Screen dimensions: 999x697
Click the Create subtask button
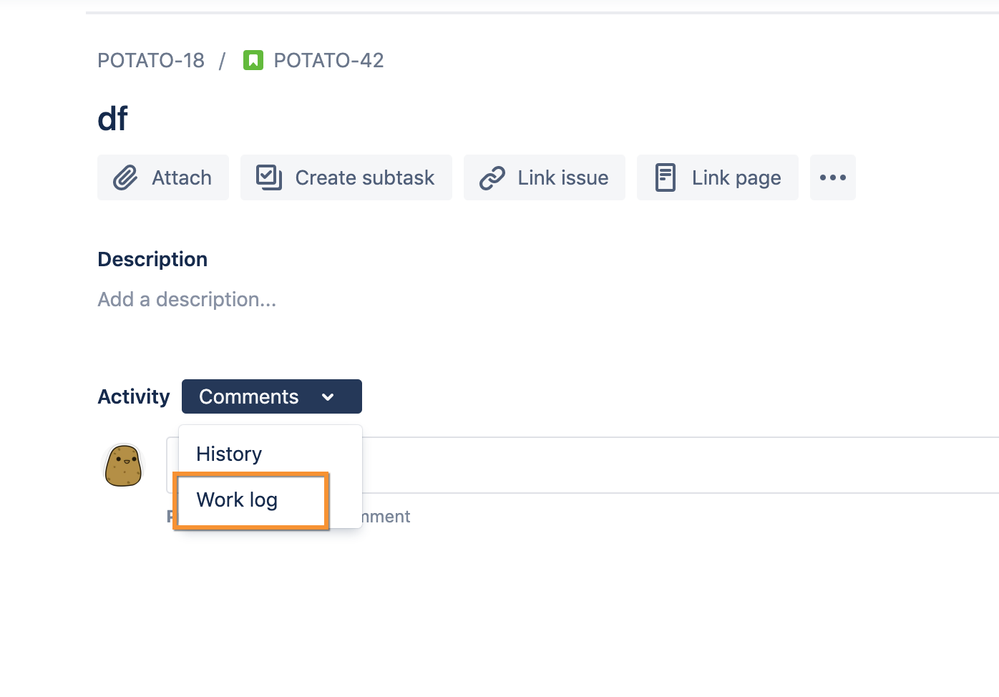[346, 177]
